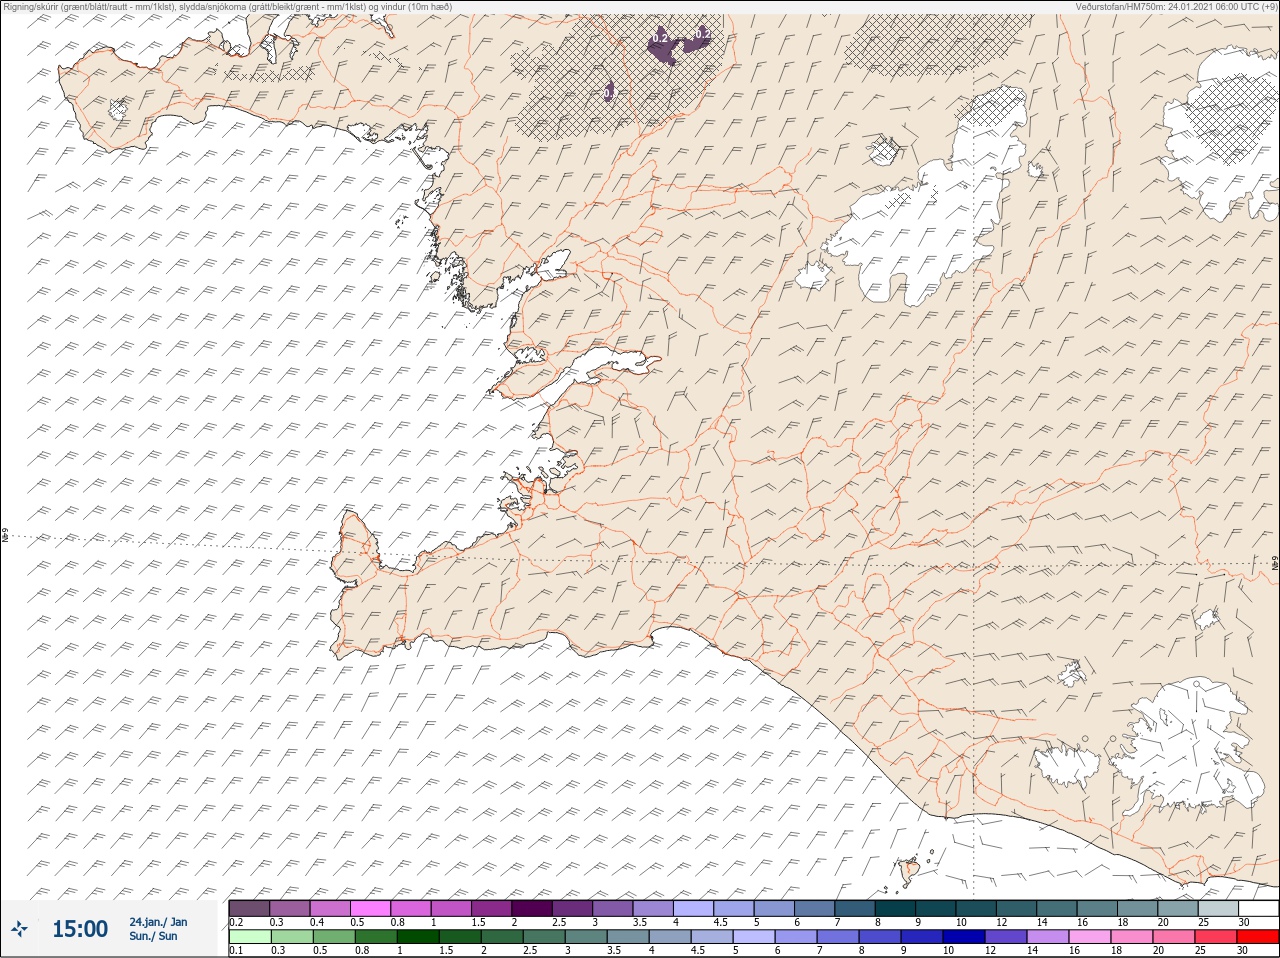Select the light lavender 4 swatch, upper legend

coord(694,909)
